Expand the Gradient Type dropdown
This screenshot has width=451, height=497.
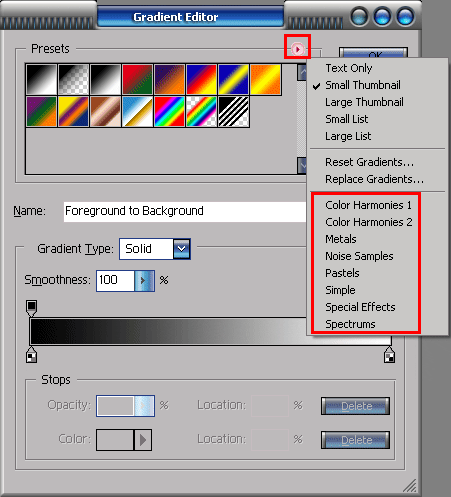click(x=182, y=249)
